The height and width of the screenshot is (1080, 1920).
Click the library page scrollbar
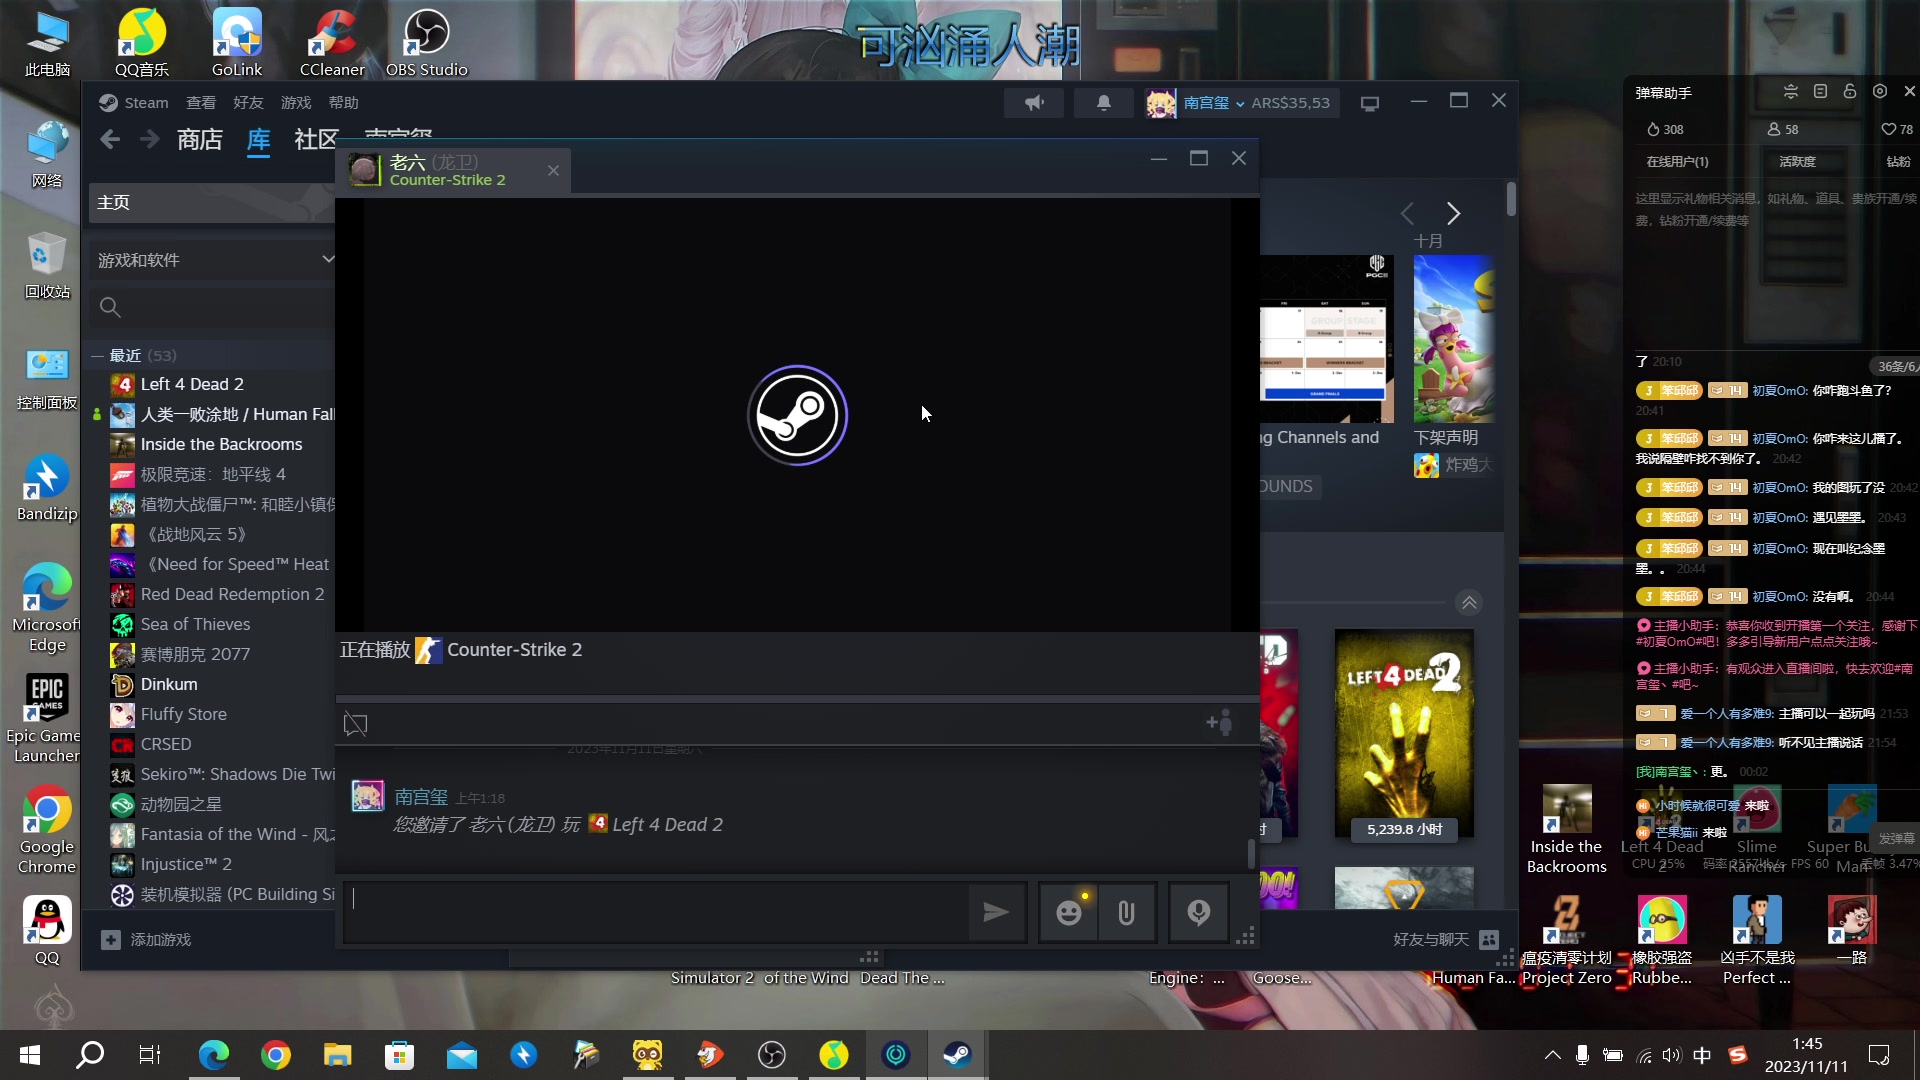point(1510,199)
